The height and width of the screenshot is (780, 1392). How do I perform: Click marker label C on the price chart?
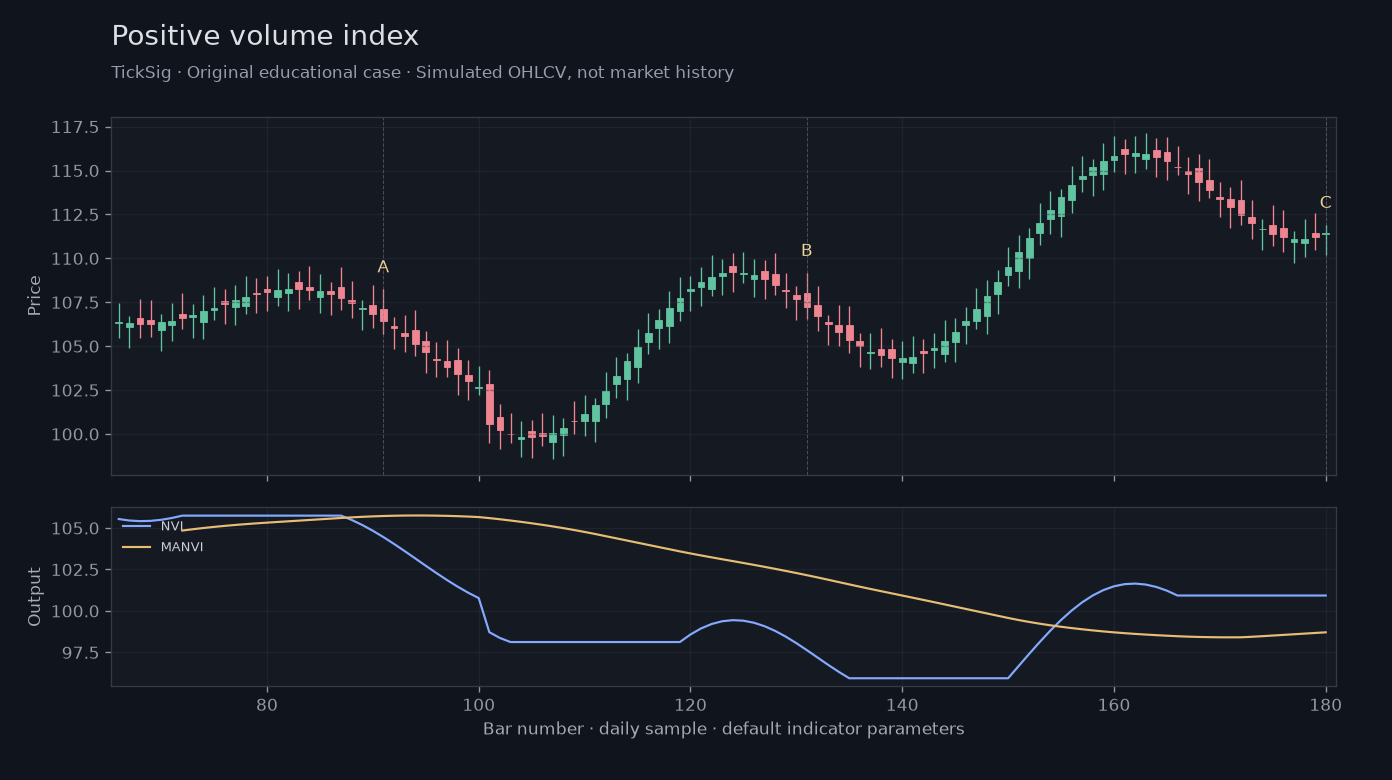point(1326,203)
